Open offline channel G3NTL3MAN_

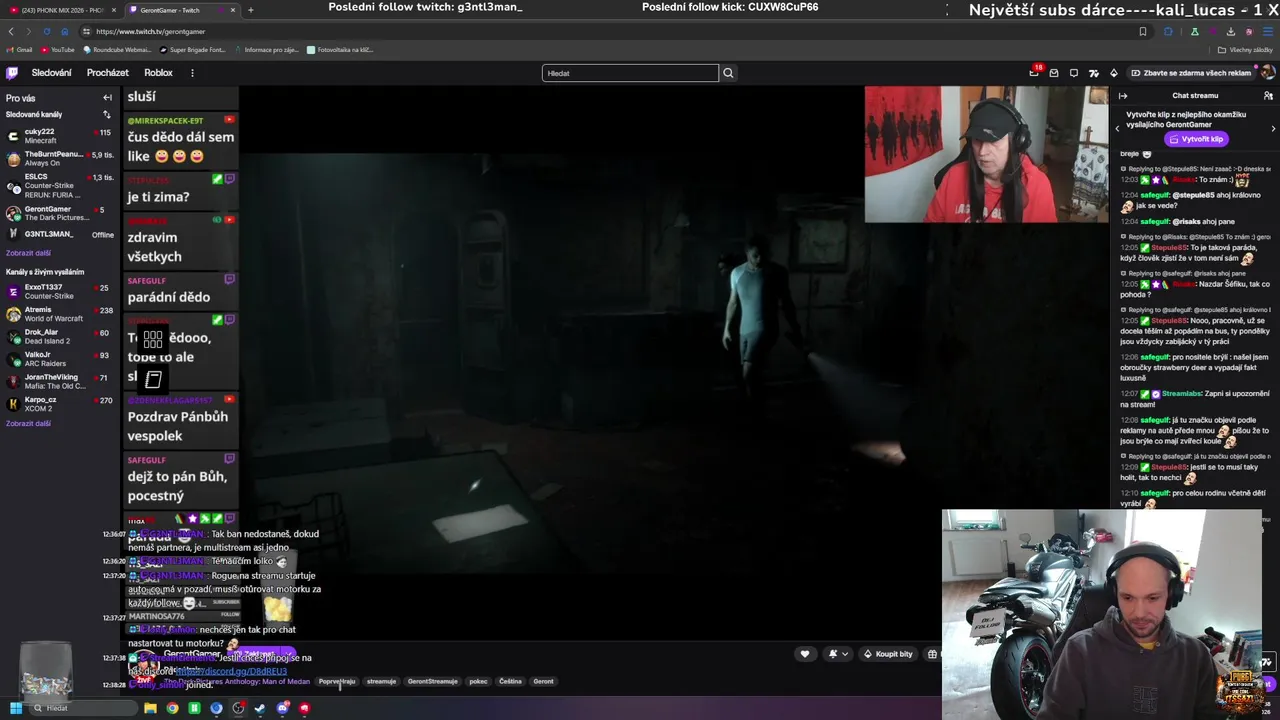tap(60, 234)
